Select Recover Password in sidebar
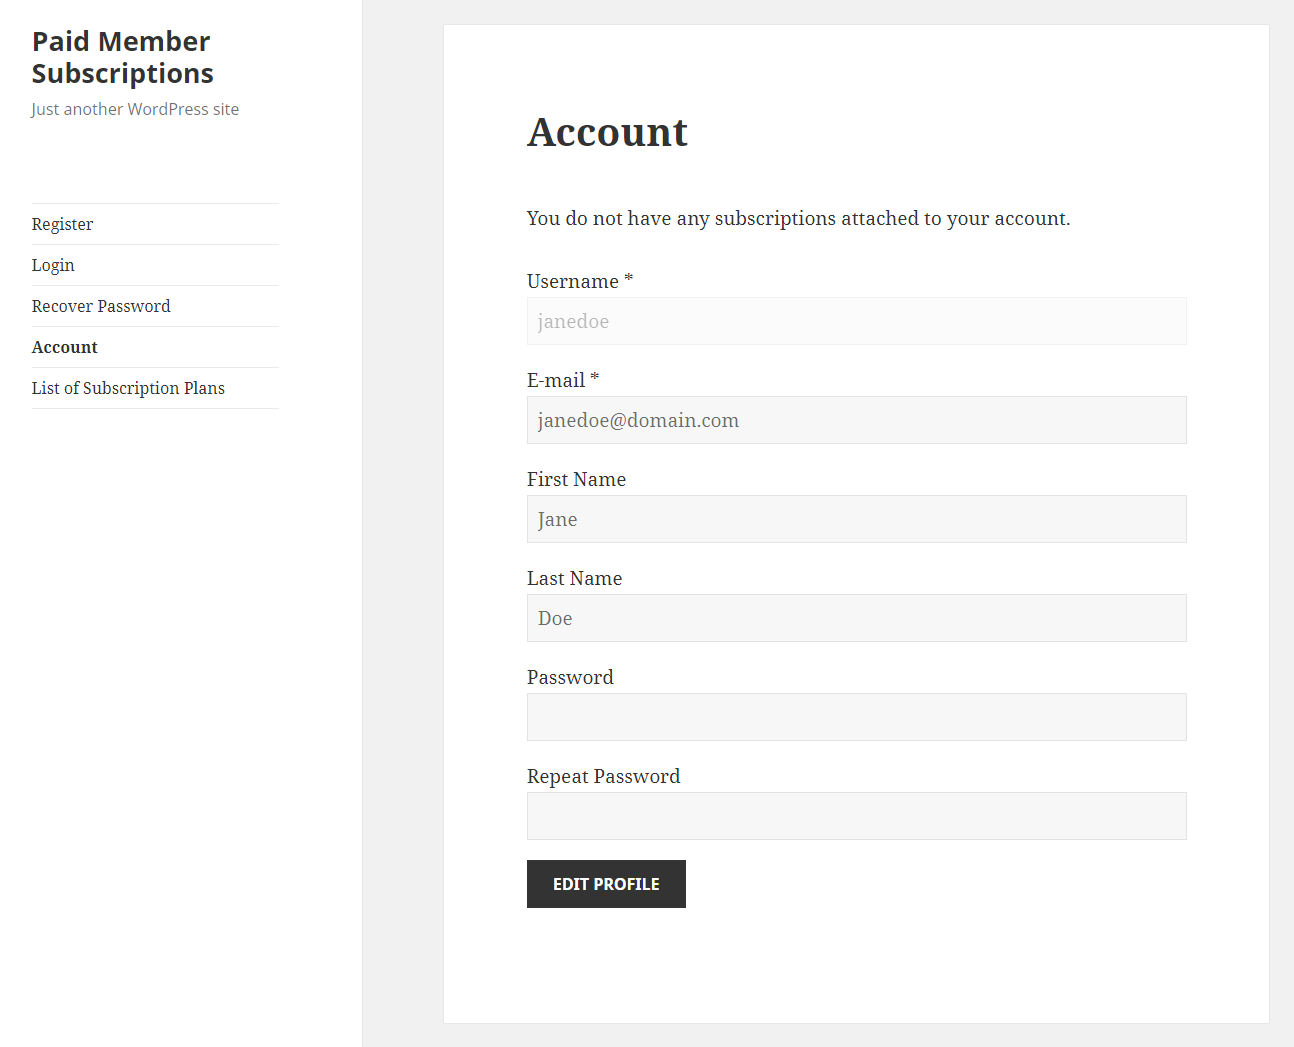This screenshot has width=1294, height=1047. click(x=101, y=306)
